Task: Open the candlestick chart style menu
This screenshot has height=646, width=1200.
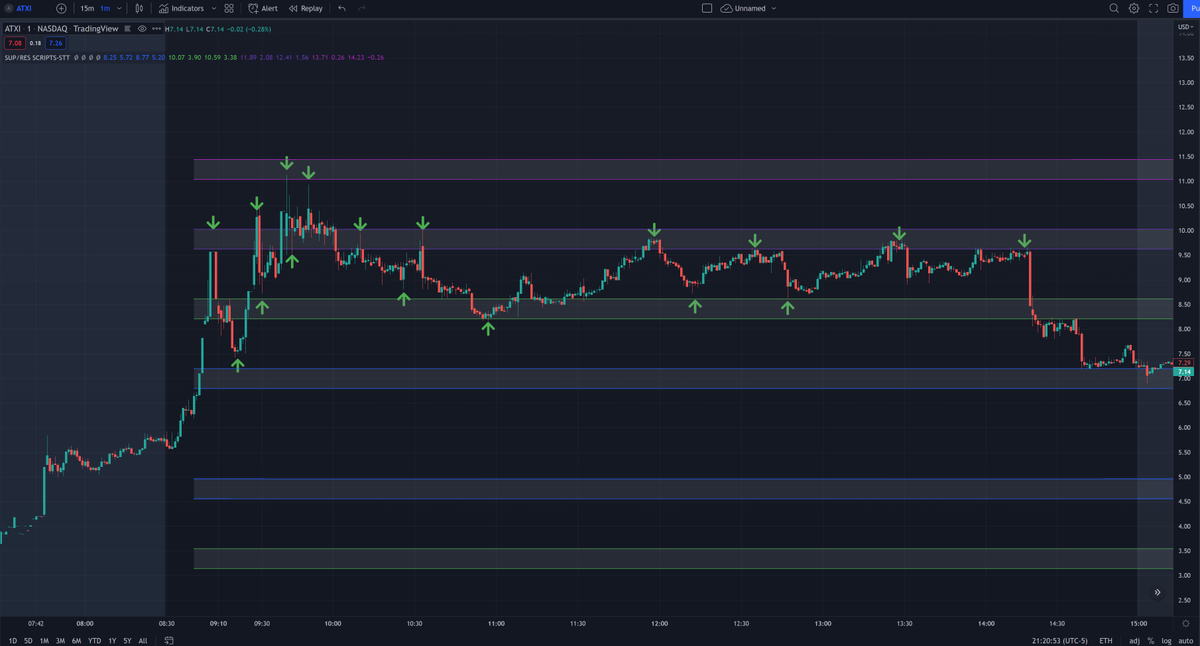Action: (139, 8)
